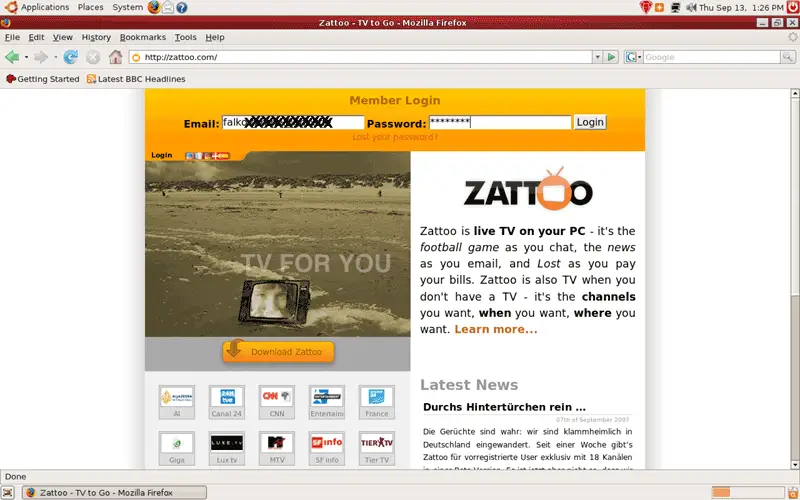Image resolution: width=800 pixels, height=500 pixels.
Task: Click the Zattoo Firefox taskbar window button
Action: [115, 492]
